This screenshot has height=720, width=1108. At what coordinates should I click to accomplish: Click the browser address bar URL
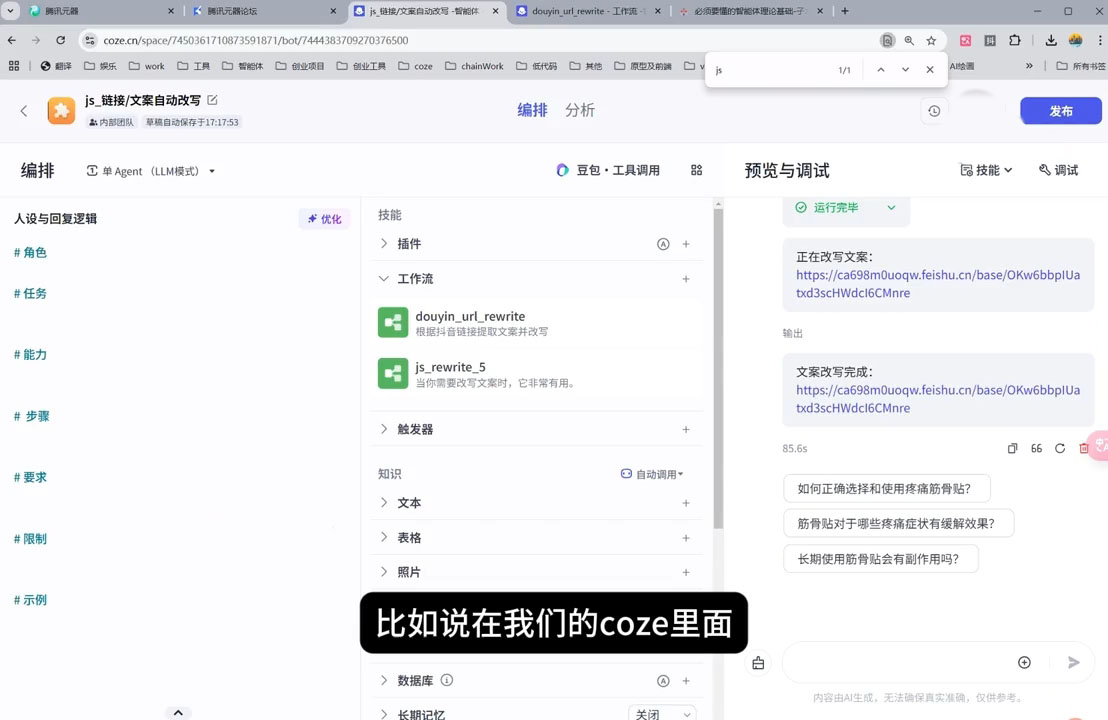tap(256, 40)
